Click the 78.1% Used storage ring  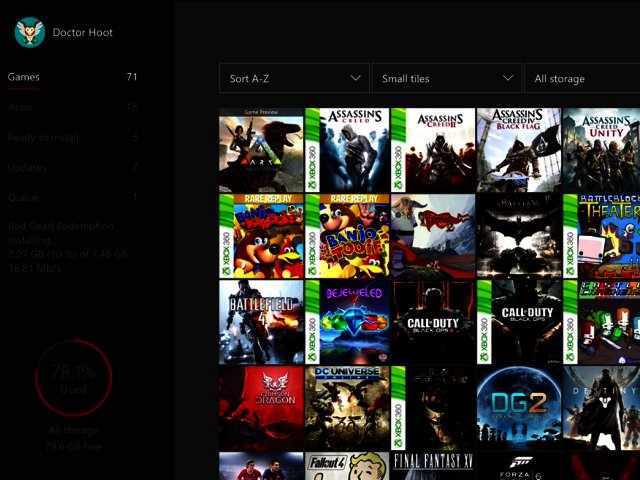[73, 378]
